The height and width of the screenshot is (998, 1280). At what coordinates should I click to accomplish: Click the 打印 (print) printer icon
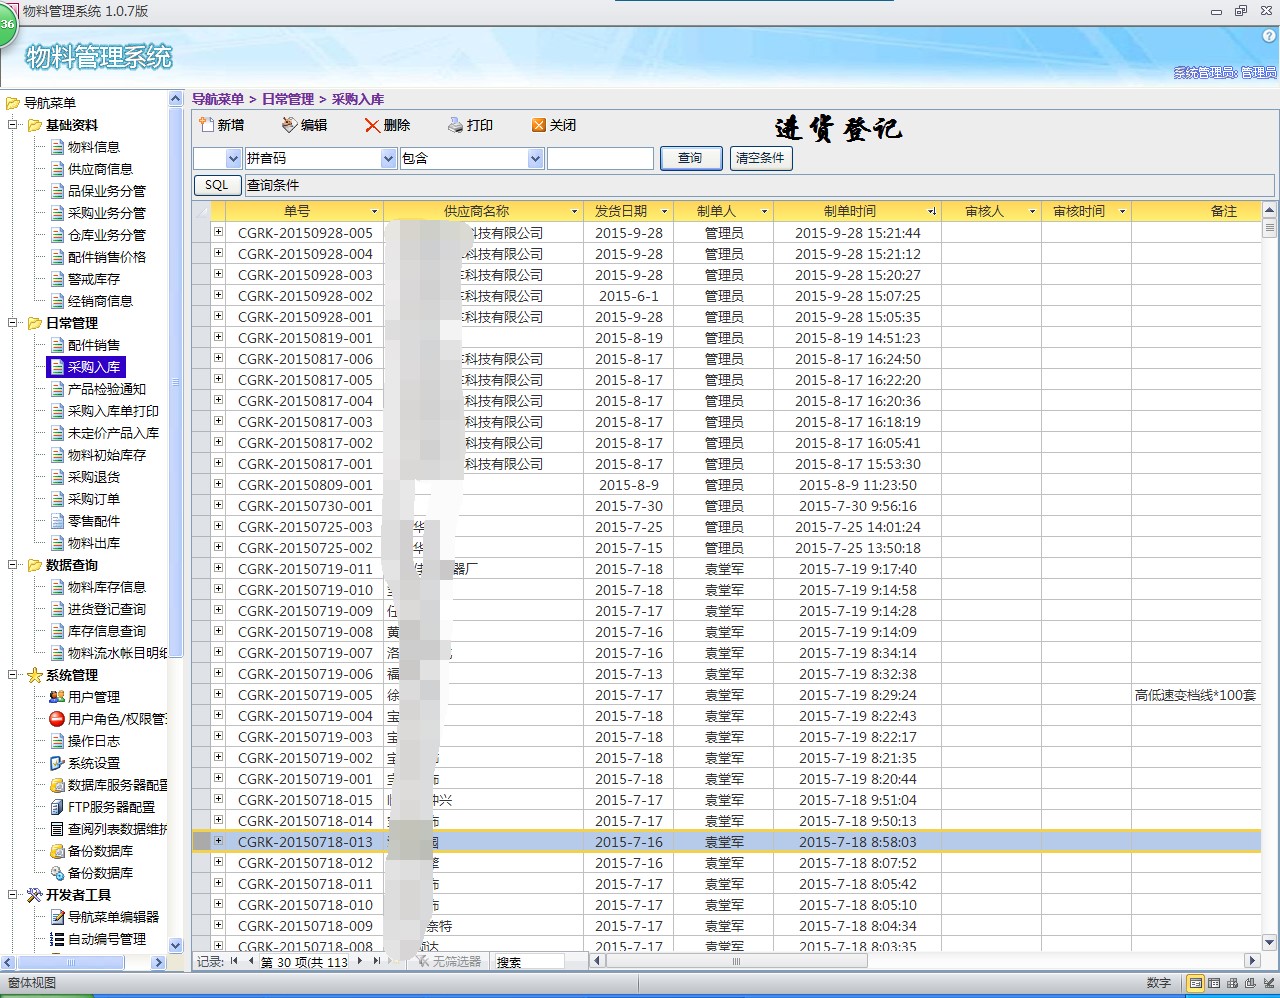pos(456,125)
